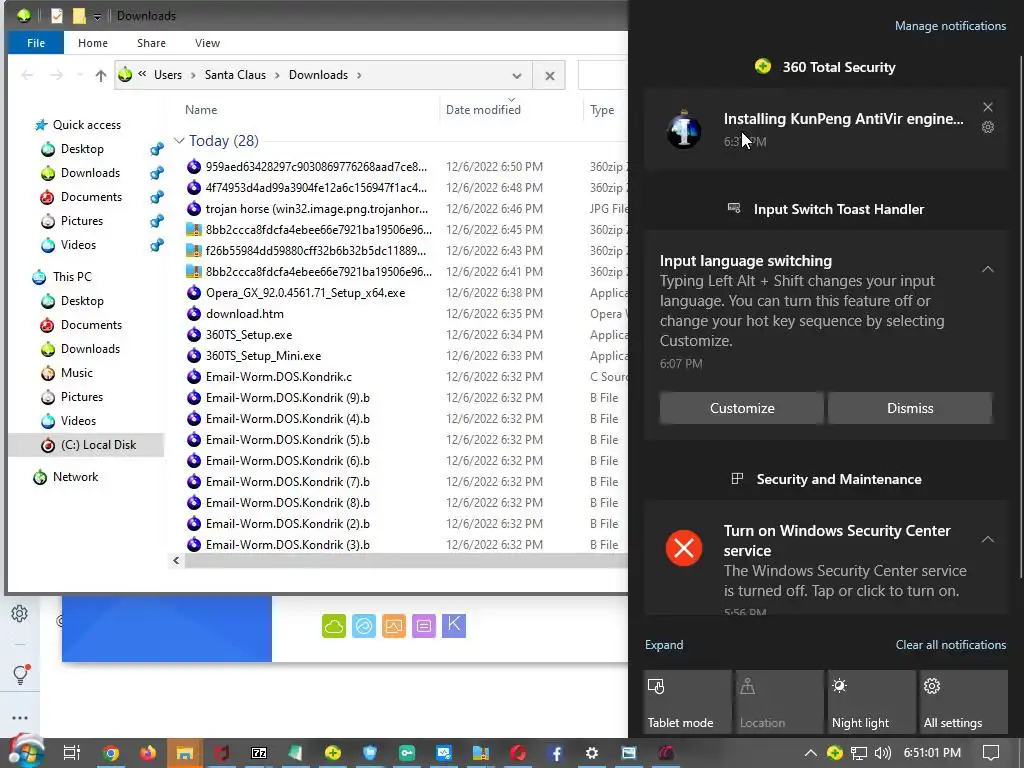Open the View ribbon tab
The height and width of the screenshot is (768, 1024).
(207, 43)
